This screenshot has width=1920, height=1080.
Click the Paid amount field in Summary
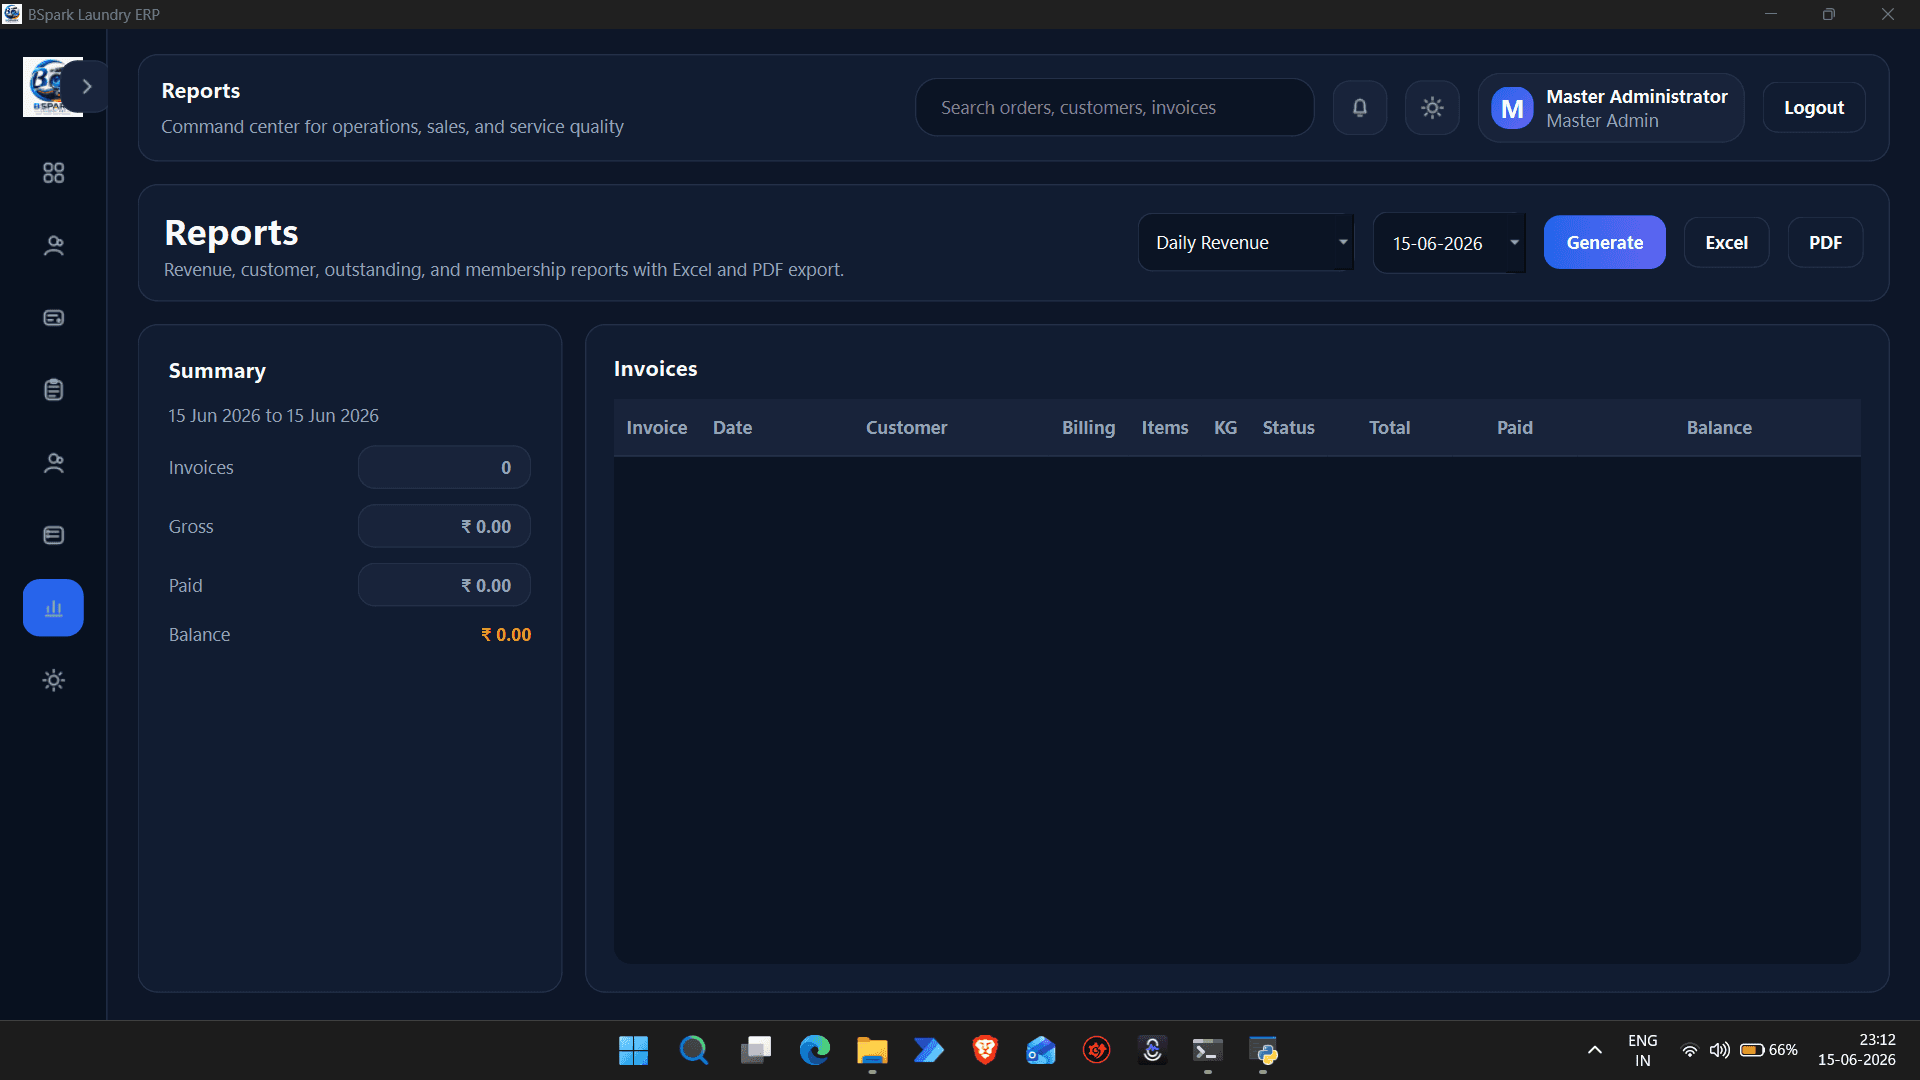coord(444,585)
